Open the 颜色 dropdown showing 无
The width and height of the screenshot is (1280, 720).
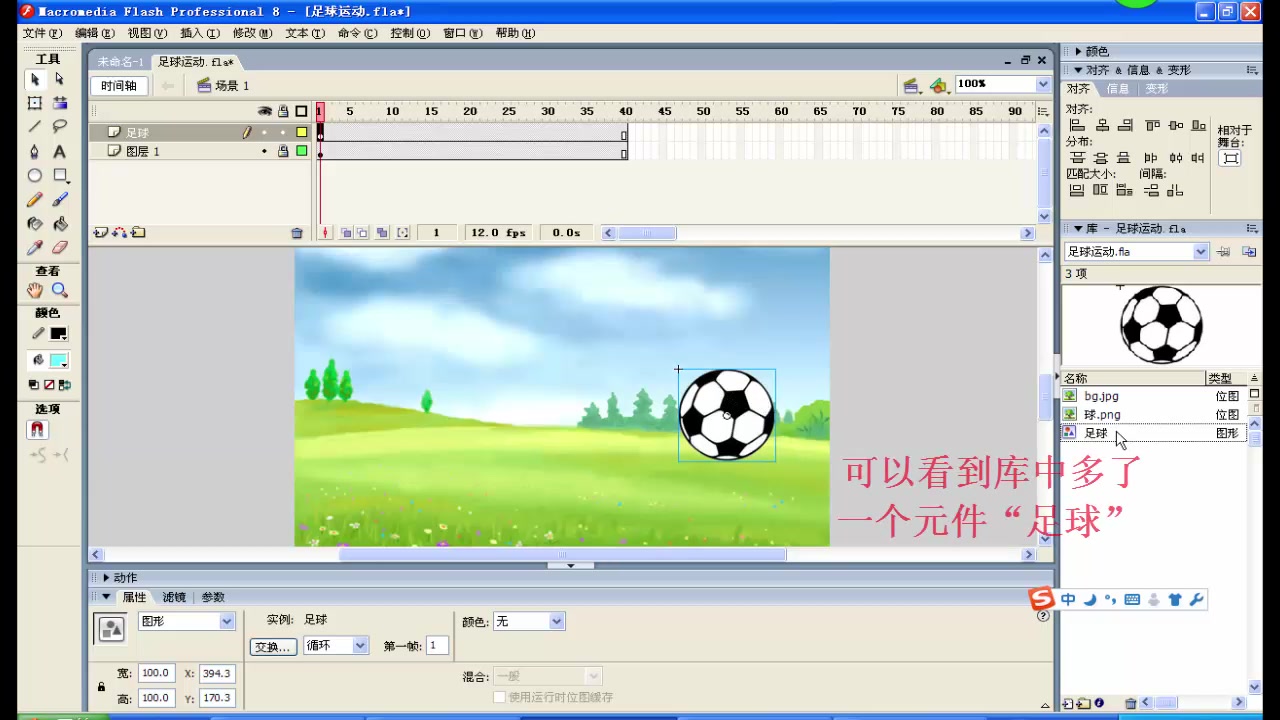tap(528, 621)
